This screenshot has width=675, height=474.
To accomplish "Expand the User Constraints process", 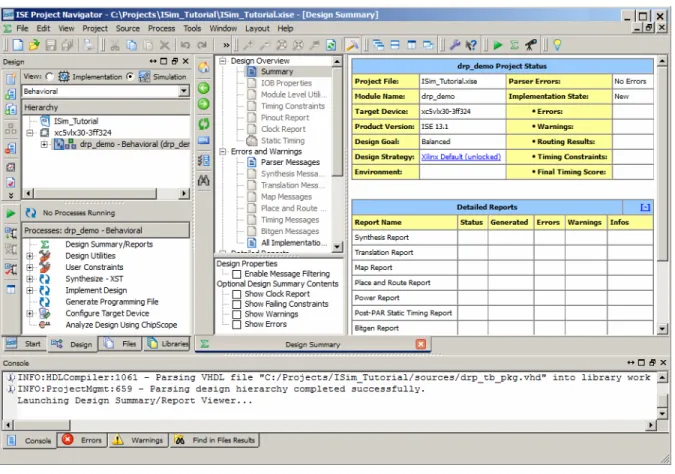I will tap(30, 268).
